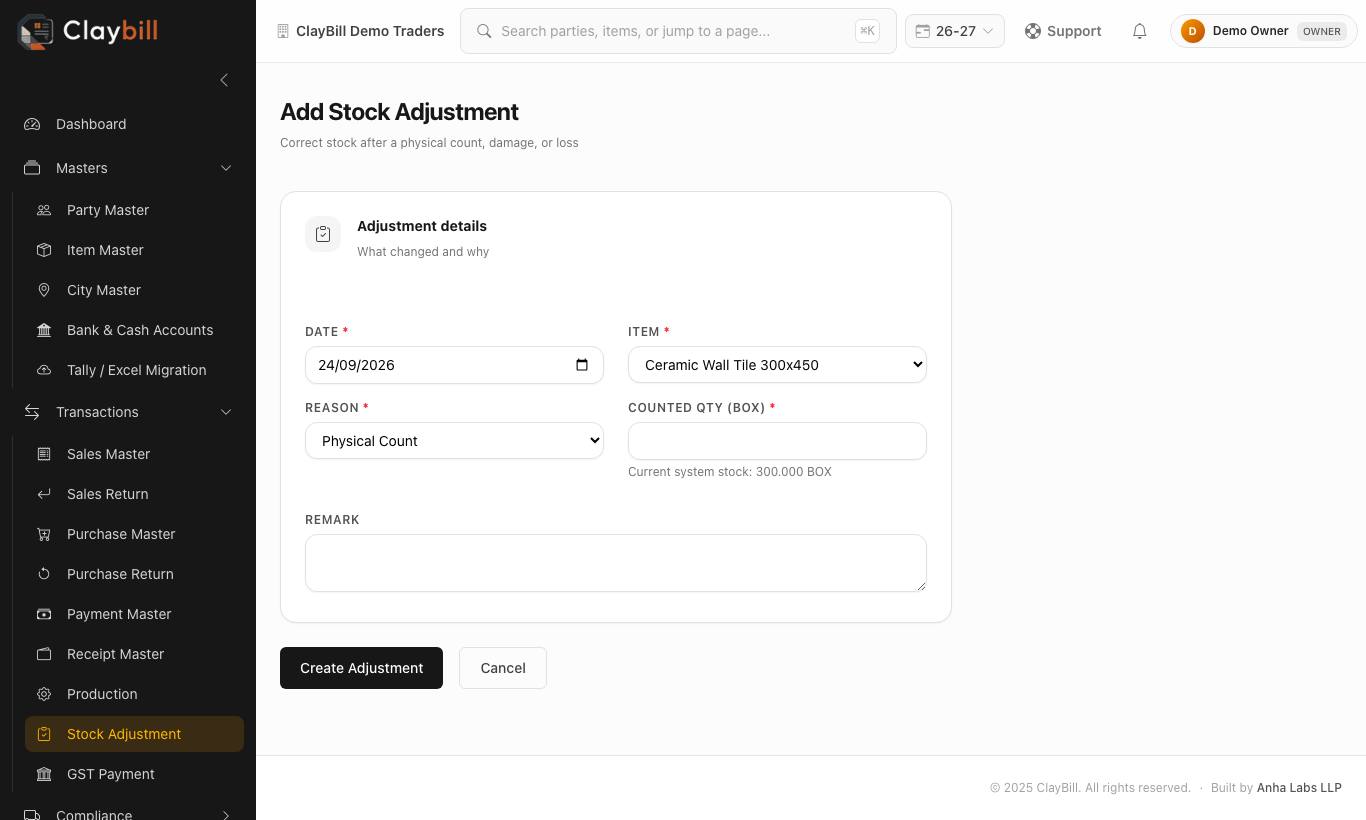Click the Production gear icon
Viewport: 1366px width, 820px height.
pos(44,694)
